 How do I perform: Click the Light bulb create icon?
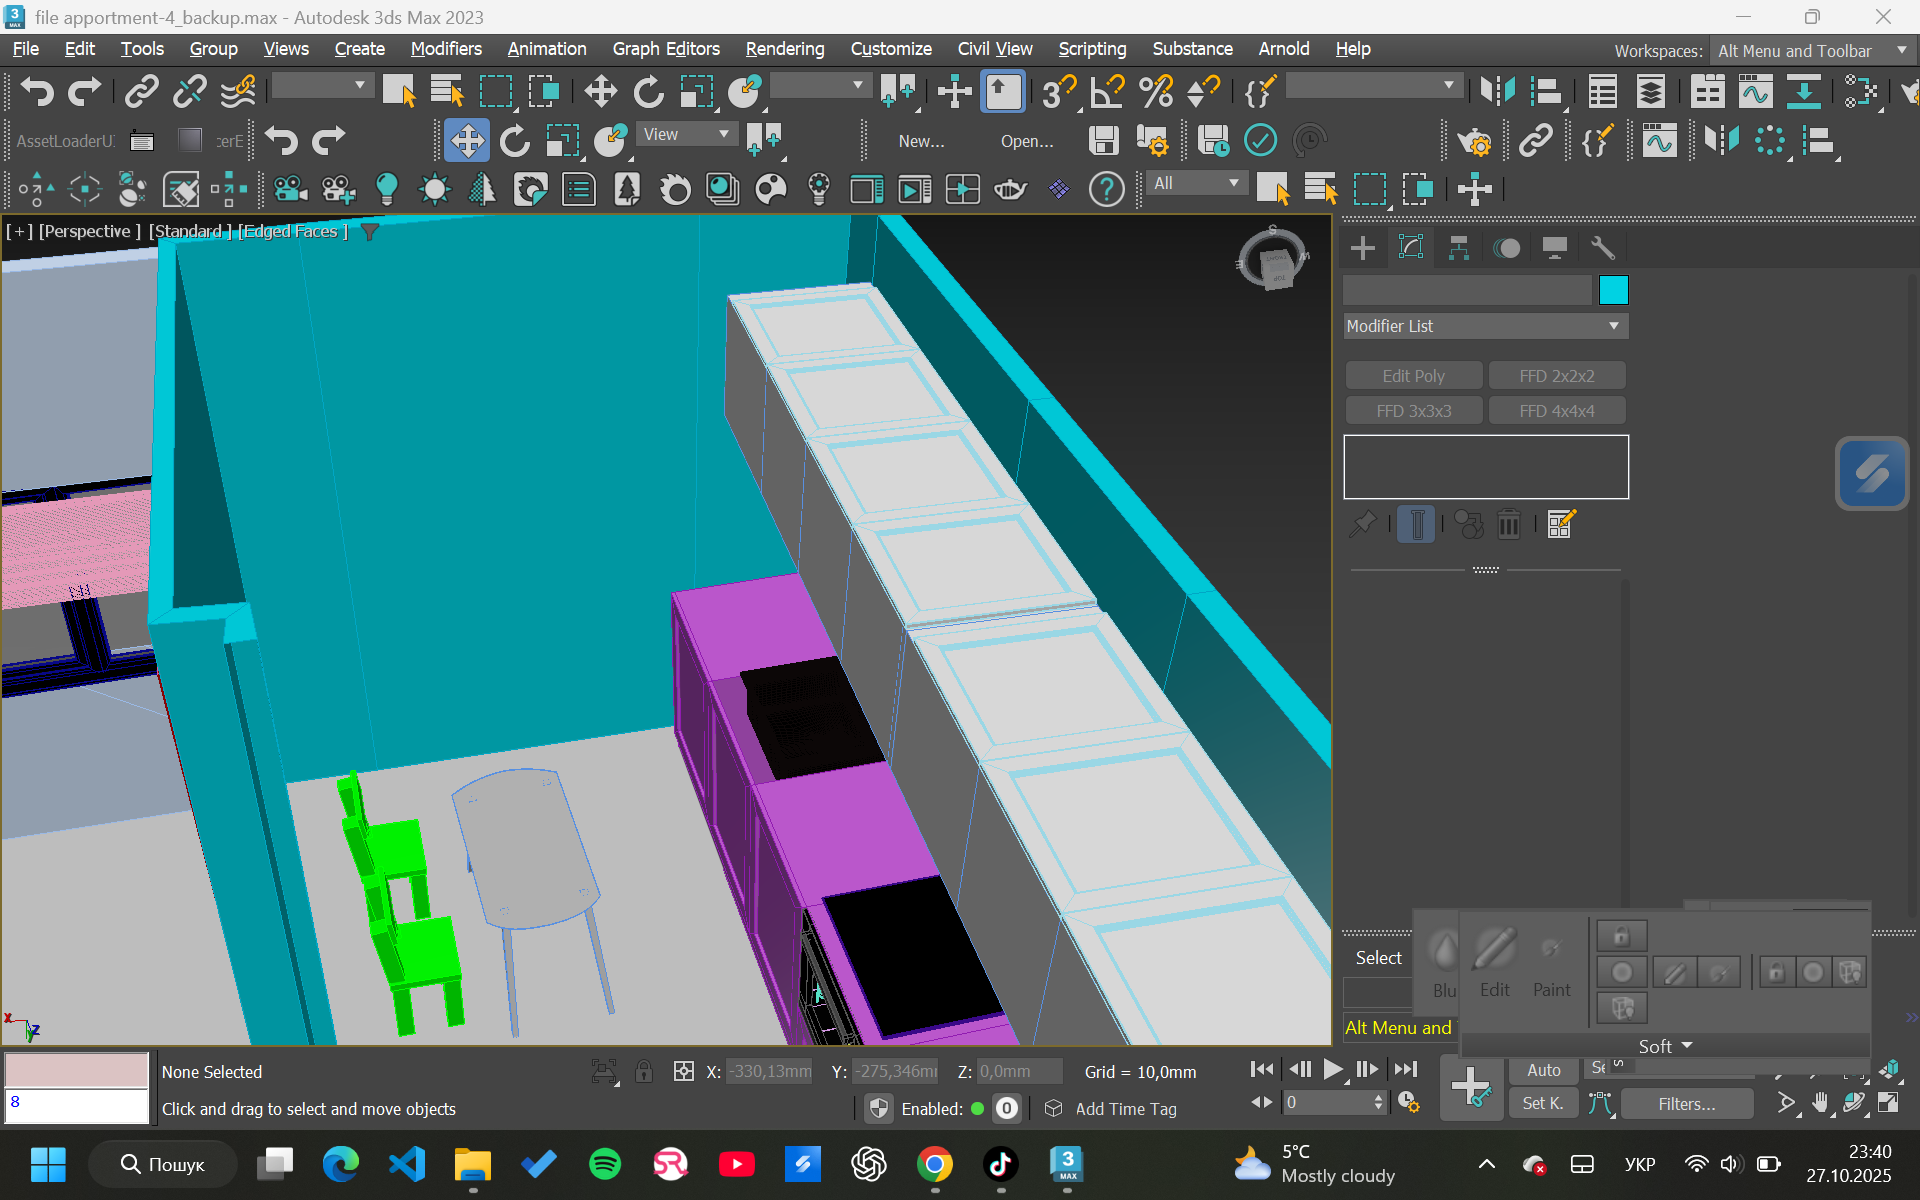[x=387, y=189]
